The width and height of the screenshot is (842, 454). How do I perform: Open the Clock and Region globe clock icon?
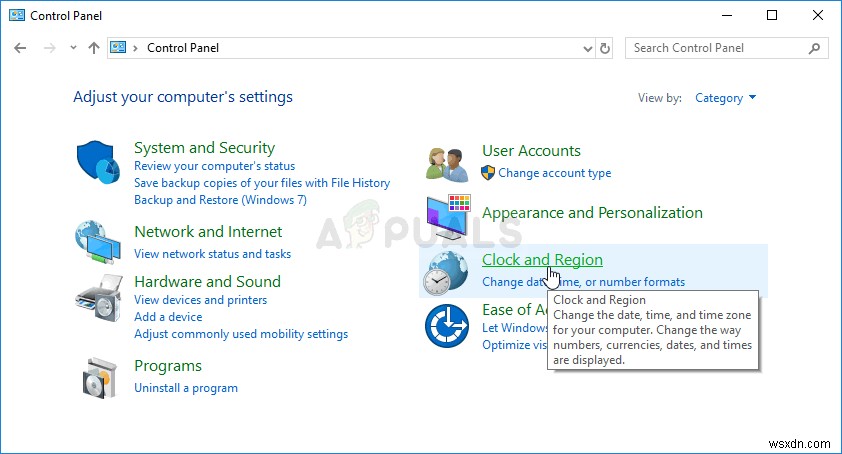coord(445,273)
